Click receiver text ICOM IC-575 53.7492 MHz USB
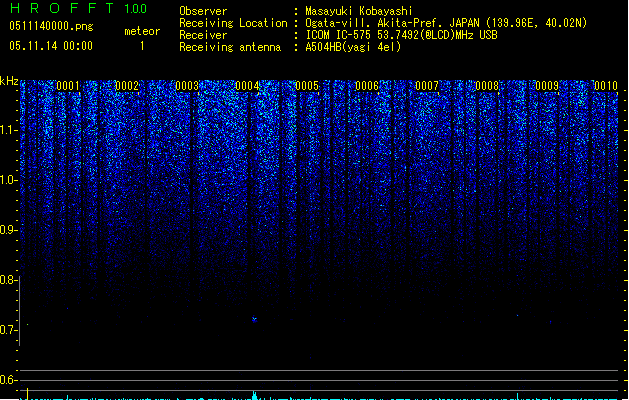629x400 pixels. point(402,35)
